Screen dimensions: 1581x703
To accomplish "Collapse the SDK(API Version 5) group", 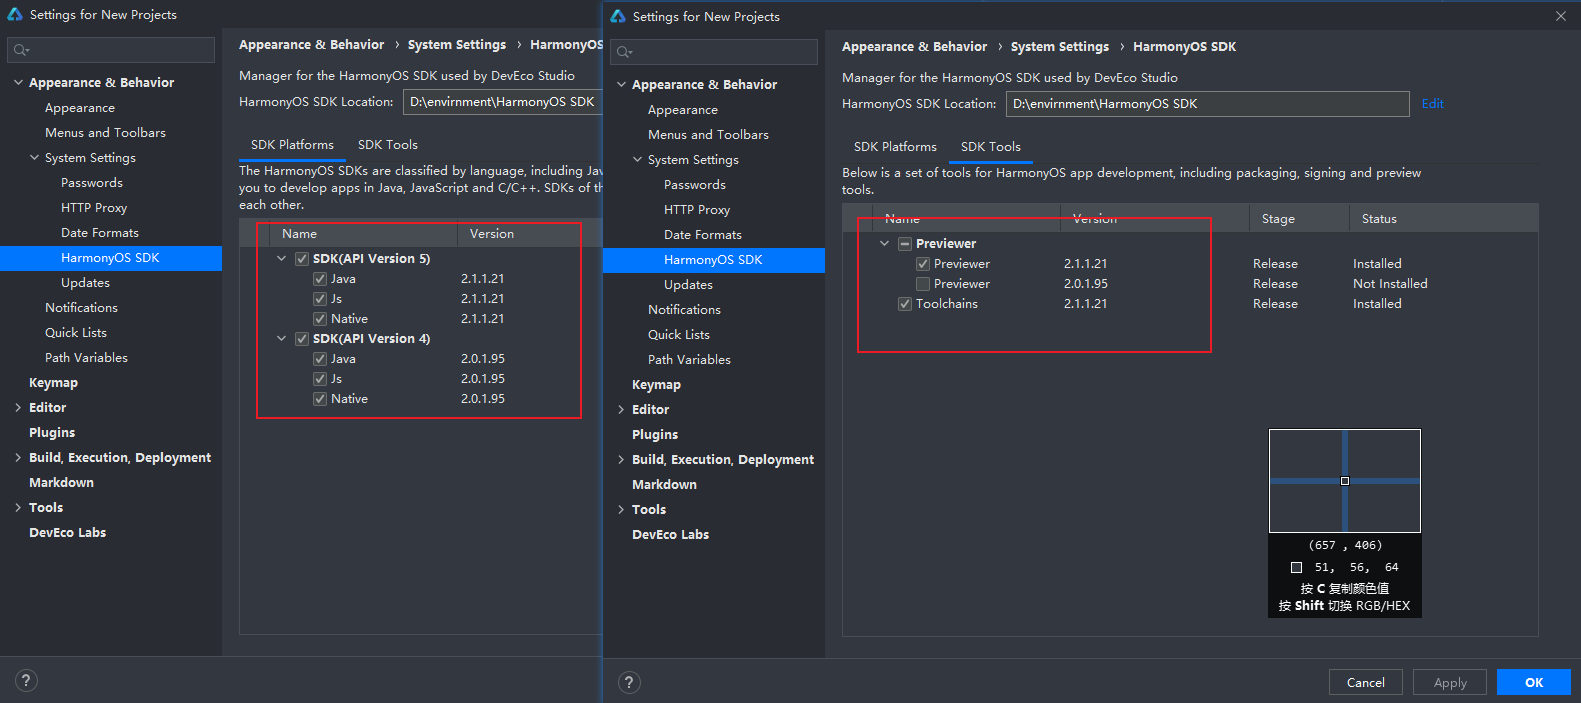I will (x=282, y=259).
